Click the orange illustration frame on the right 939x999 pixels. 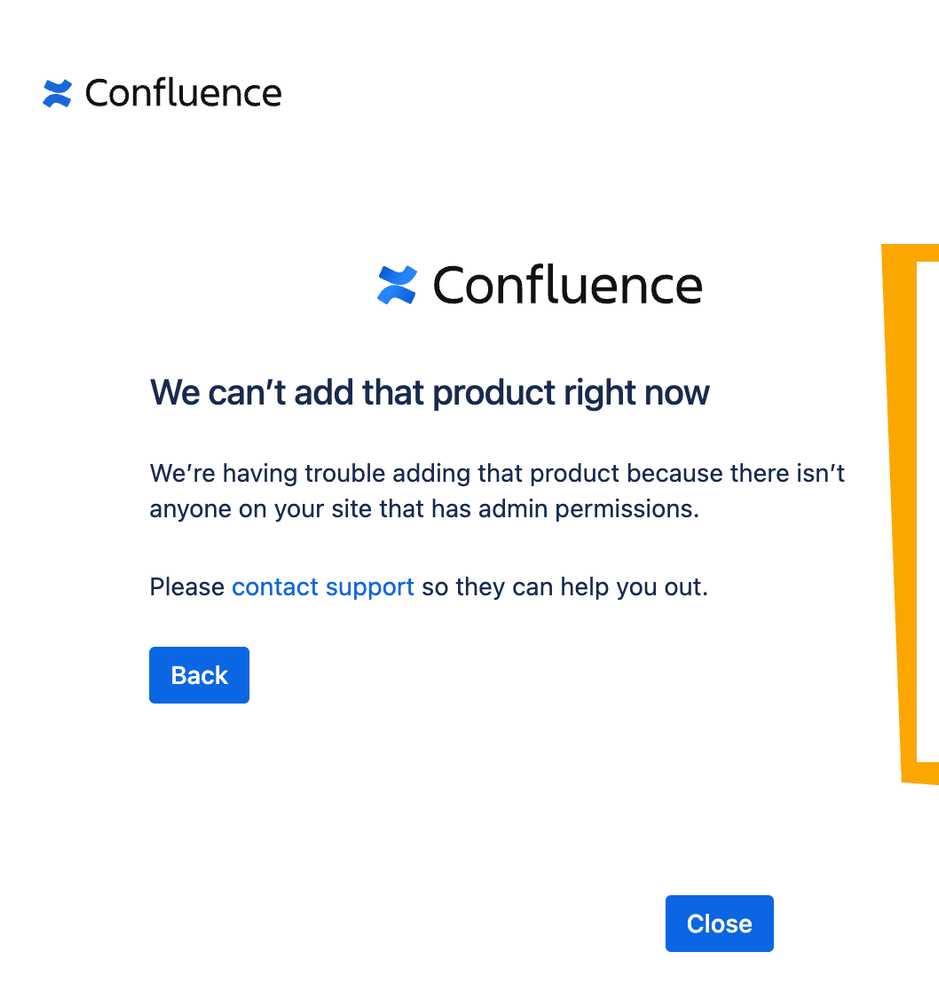(897, 510)
